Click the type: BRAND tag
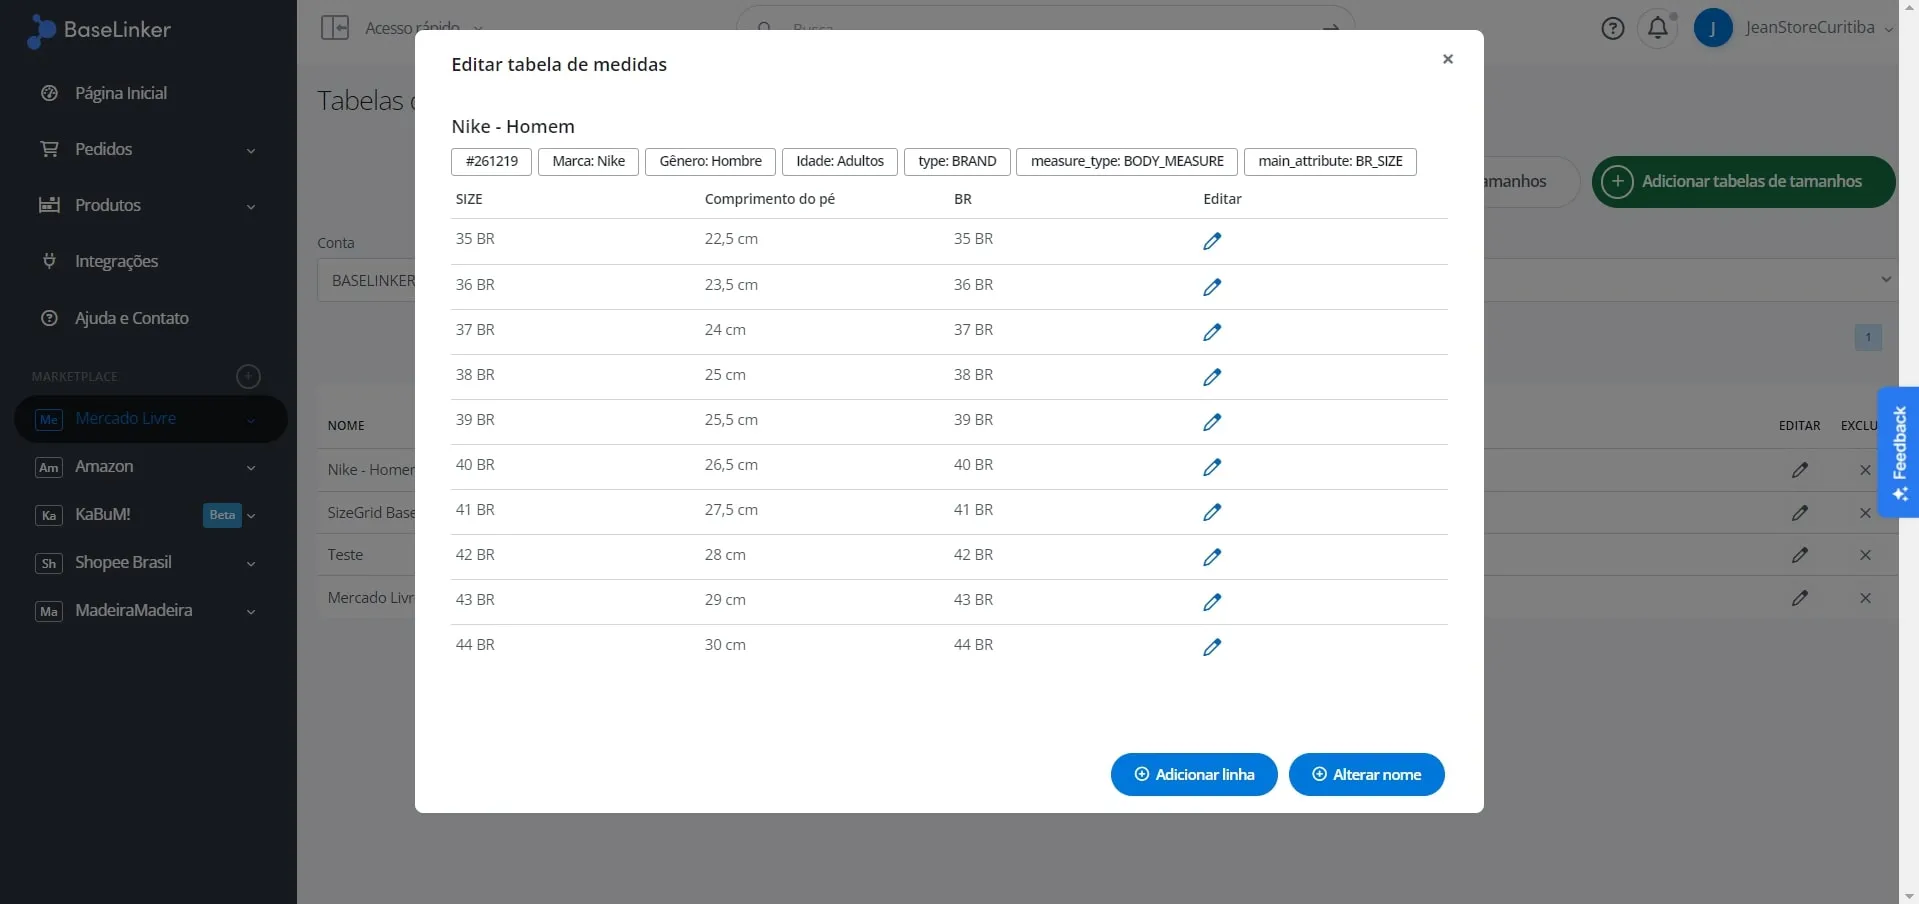 click(x=957, y=161)
